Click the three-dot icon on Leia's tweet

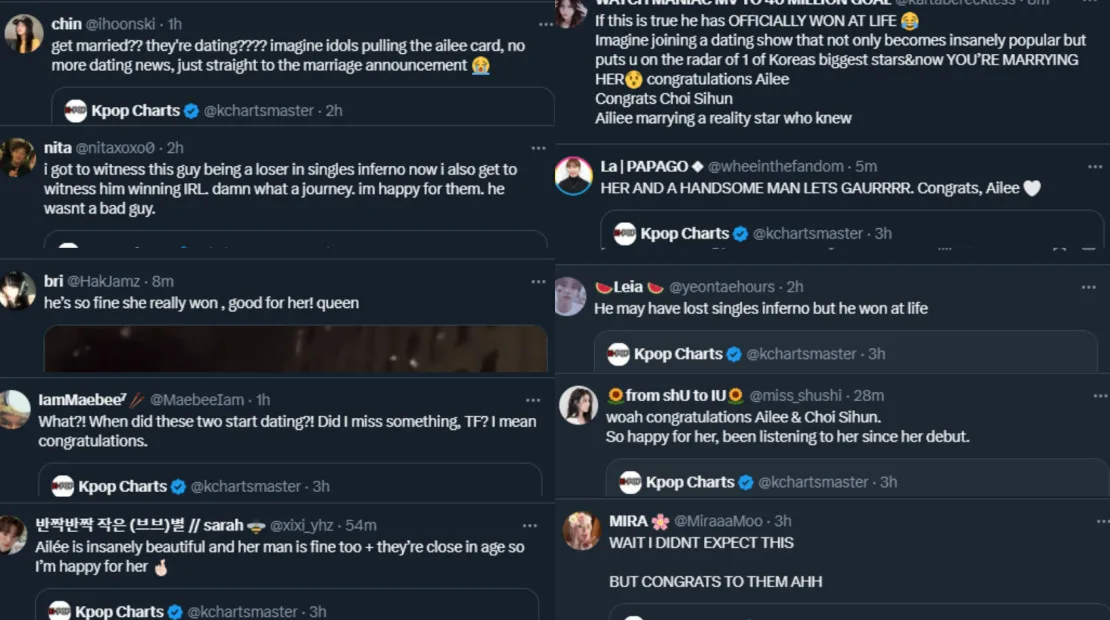pyautogui.click(x=1088, y=287)
